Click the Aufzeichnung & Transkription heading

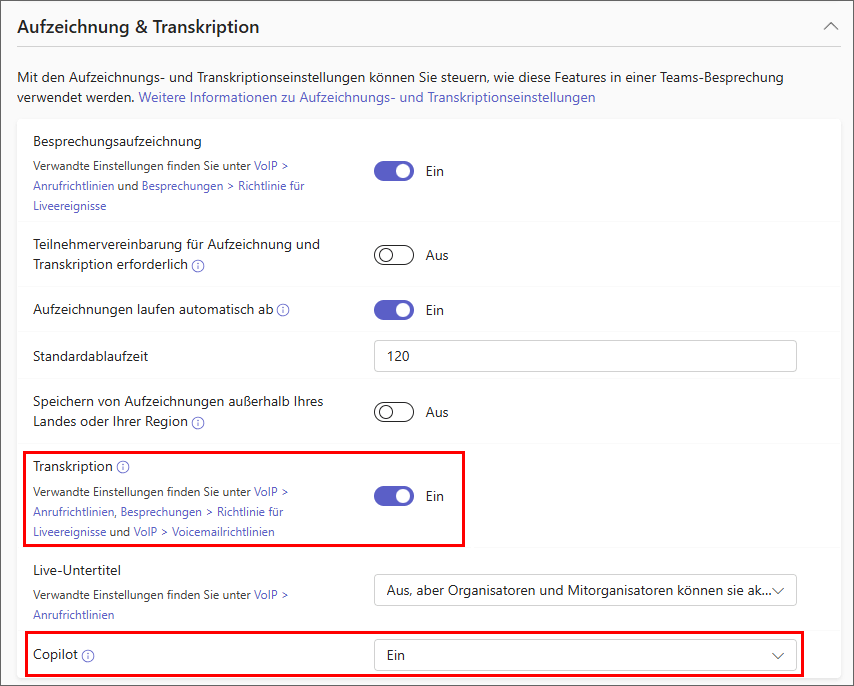138,27
